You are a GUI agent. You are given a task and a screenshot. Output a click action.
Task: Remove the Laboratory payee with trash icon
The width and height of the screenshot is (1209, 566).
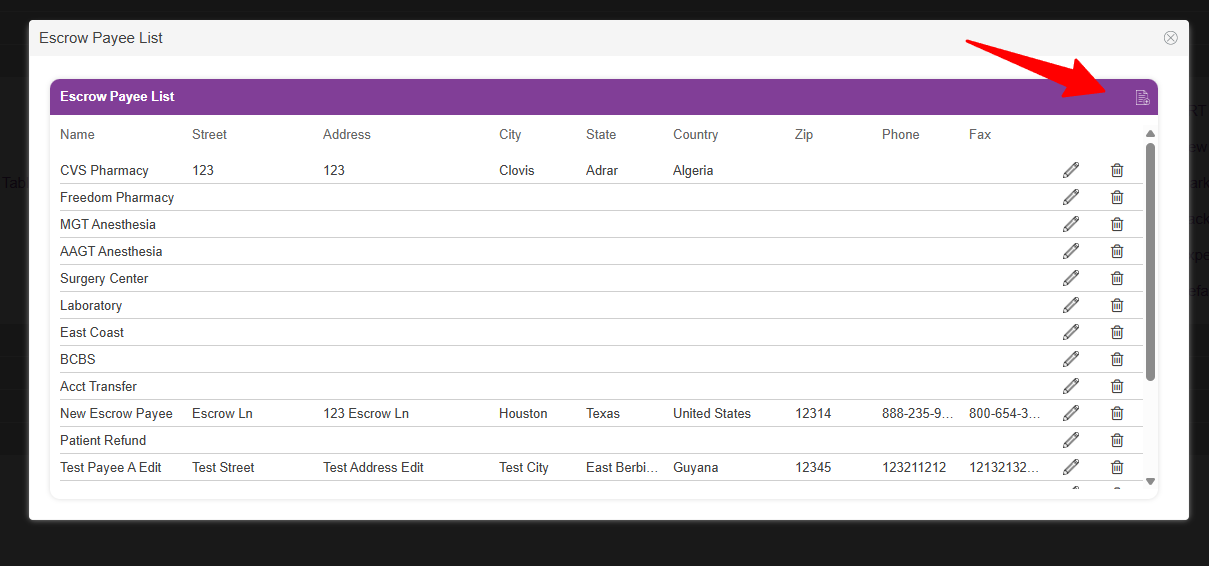(1117, 305)
